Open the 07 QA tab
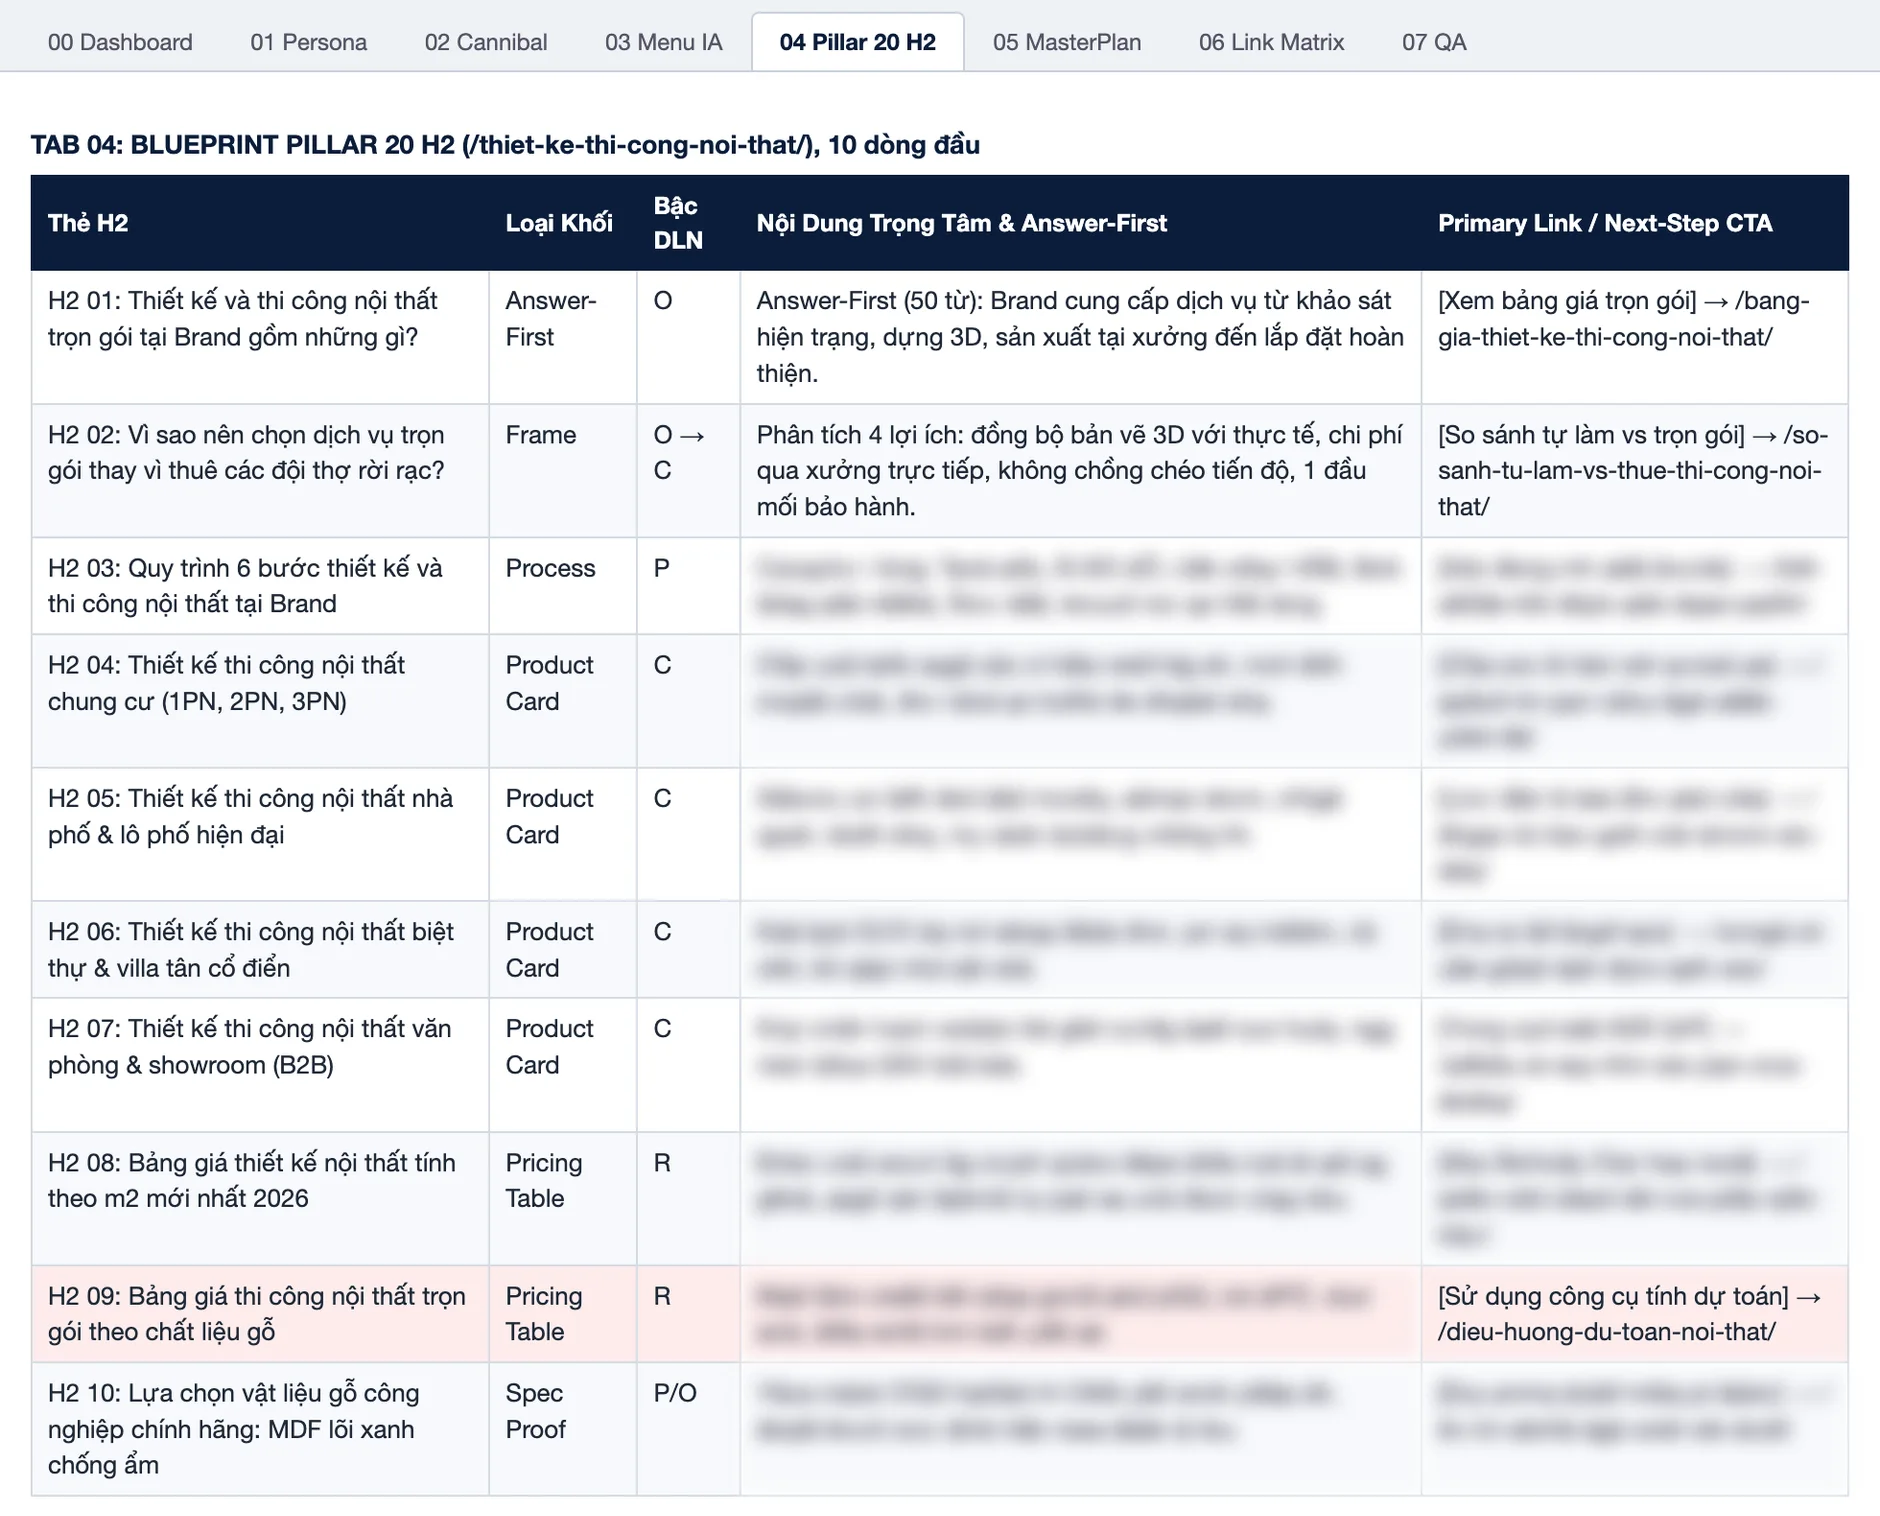Viewport: 1880px width, 1516px height. tap(1434, 42)
